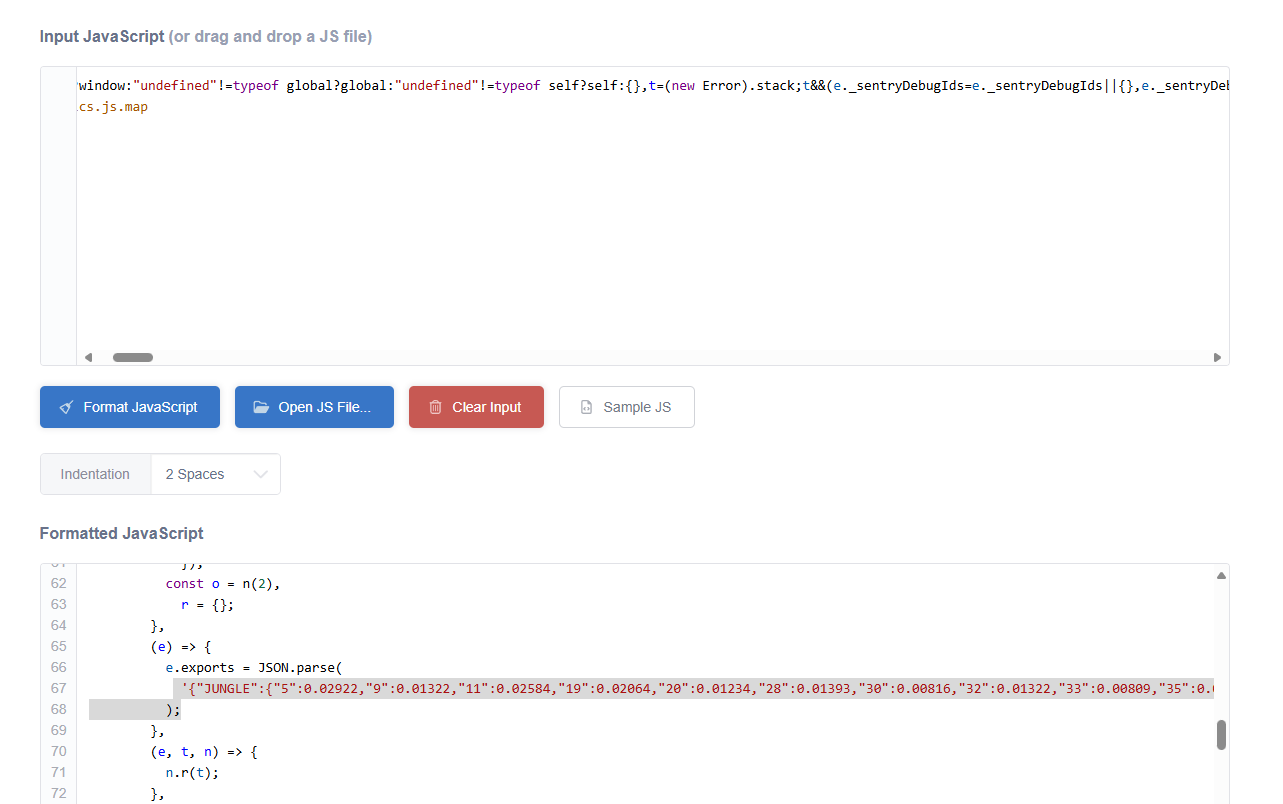
Task: Click the chevron arrow beside 2 Spaces
Action: click(x=261, y=474)
